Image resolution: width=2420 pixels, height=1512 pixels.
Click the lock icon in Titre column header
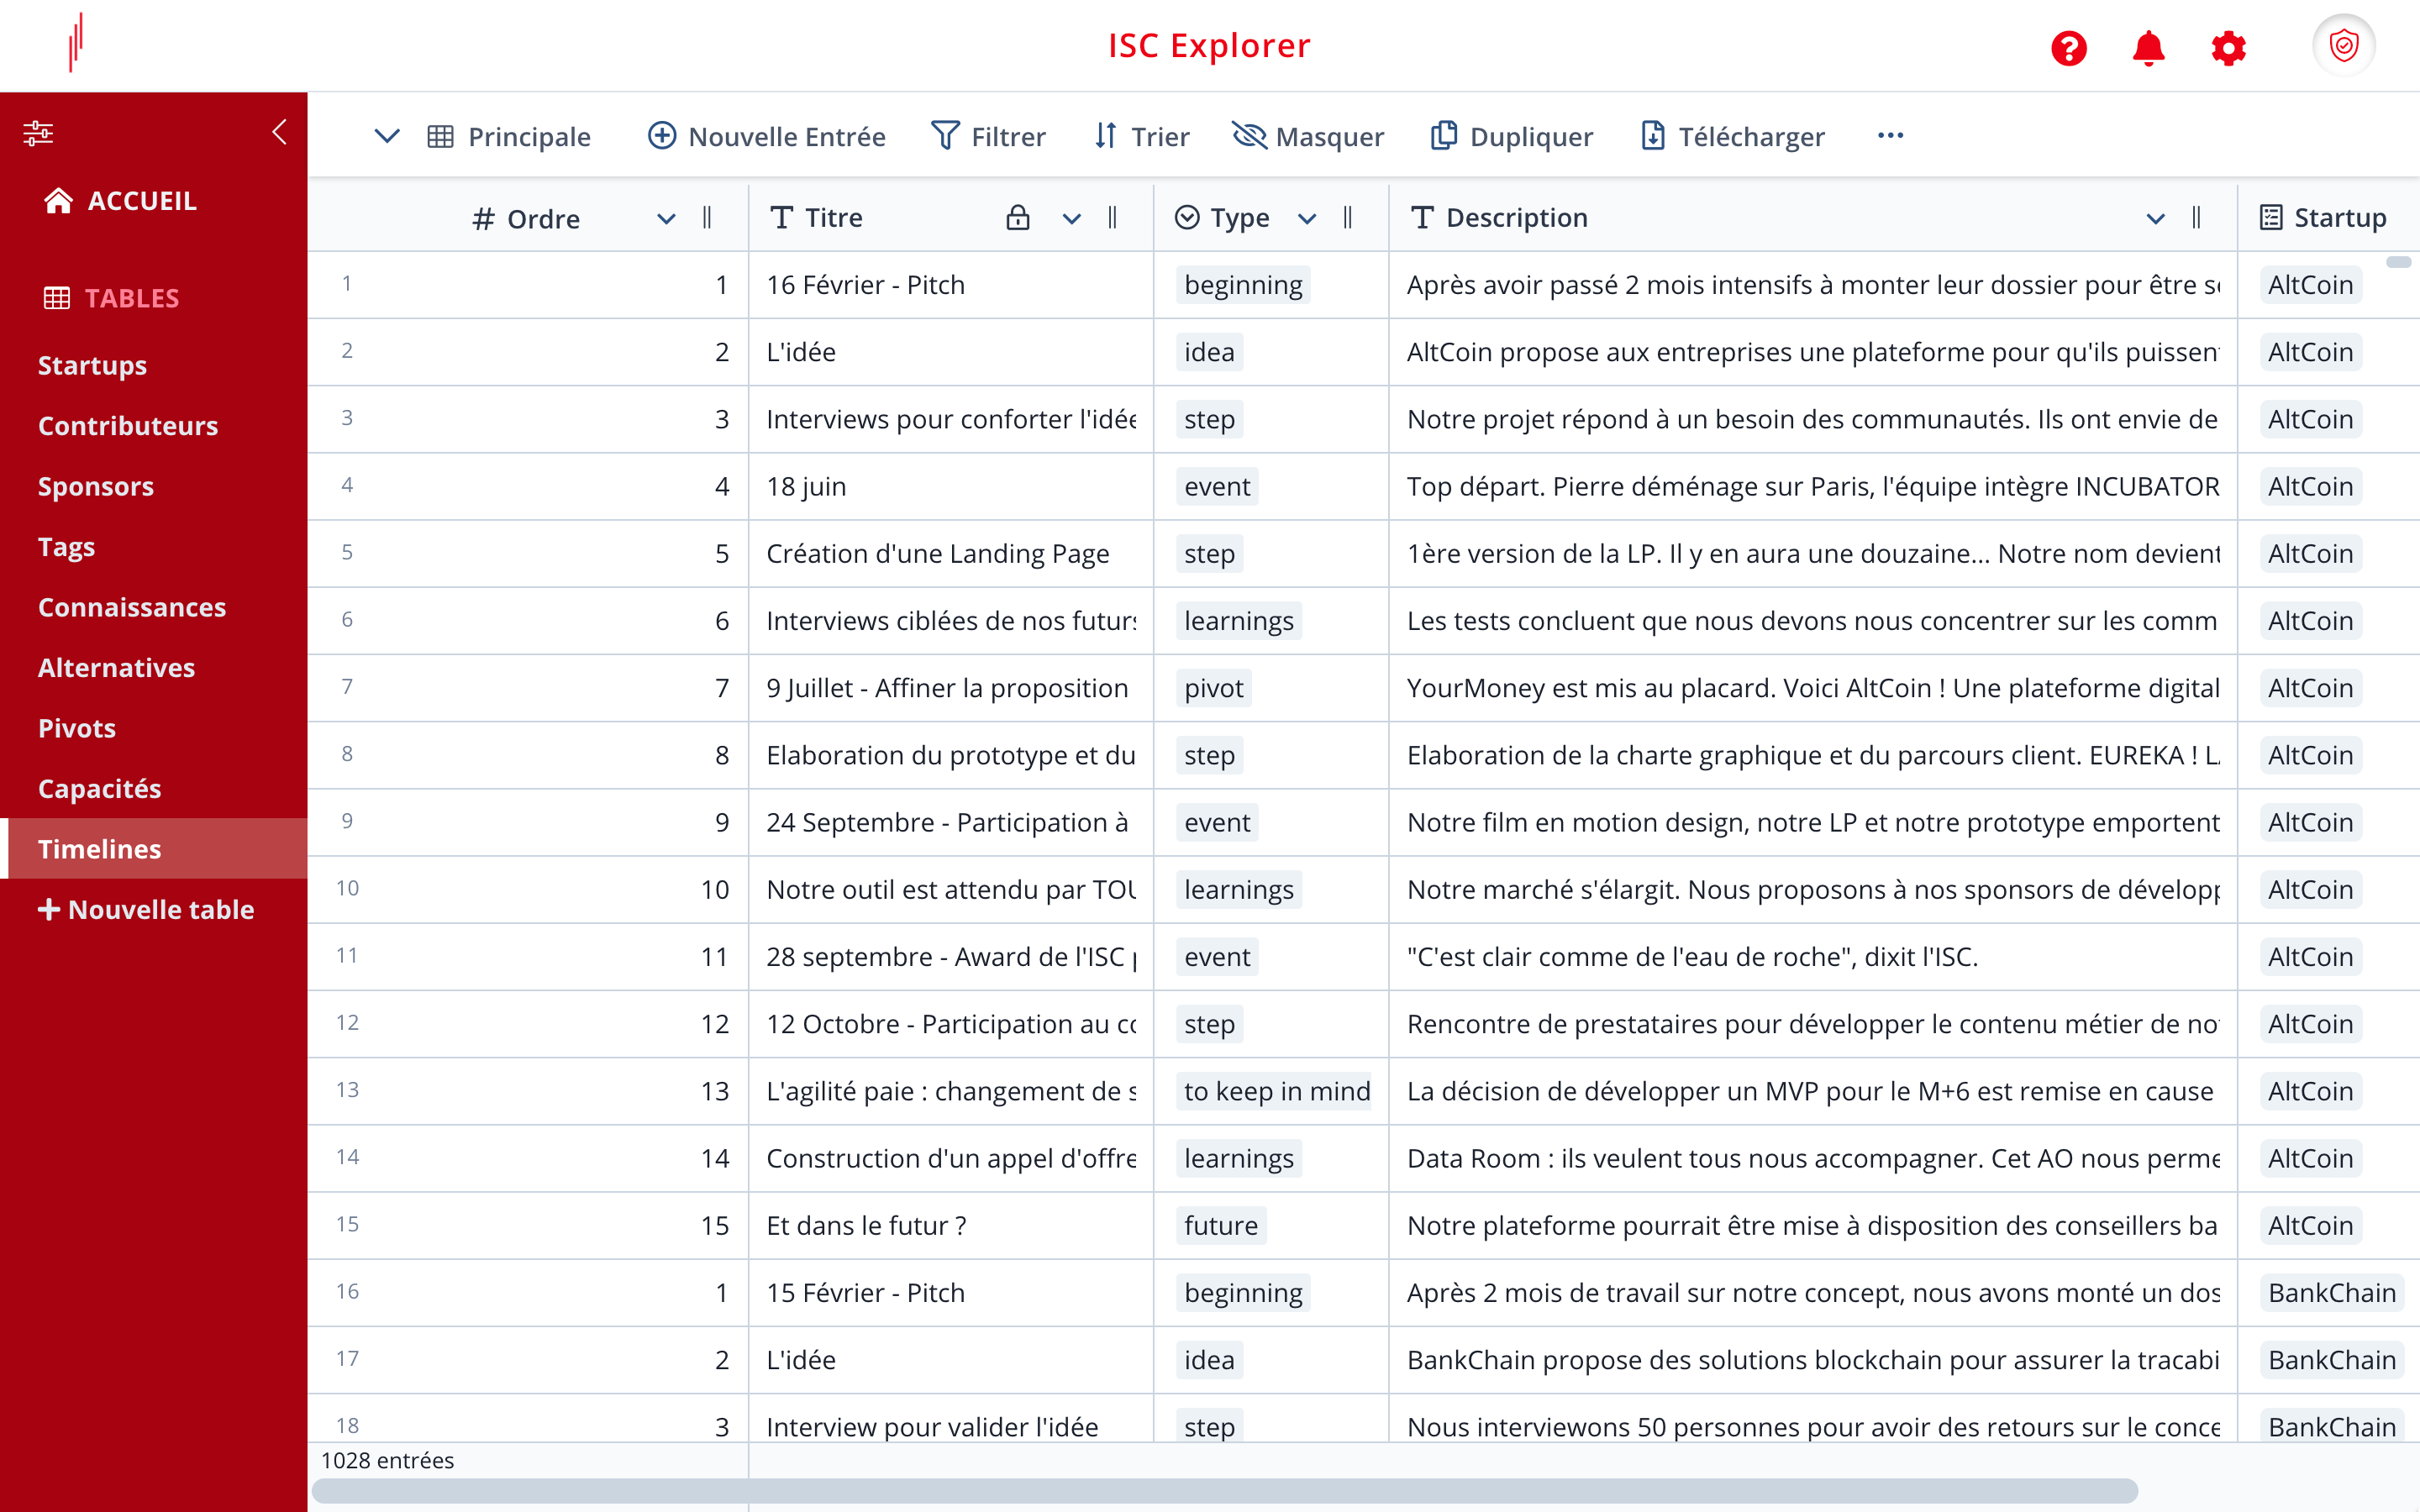[x=1017, y=218]
